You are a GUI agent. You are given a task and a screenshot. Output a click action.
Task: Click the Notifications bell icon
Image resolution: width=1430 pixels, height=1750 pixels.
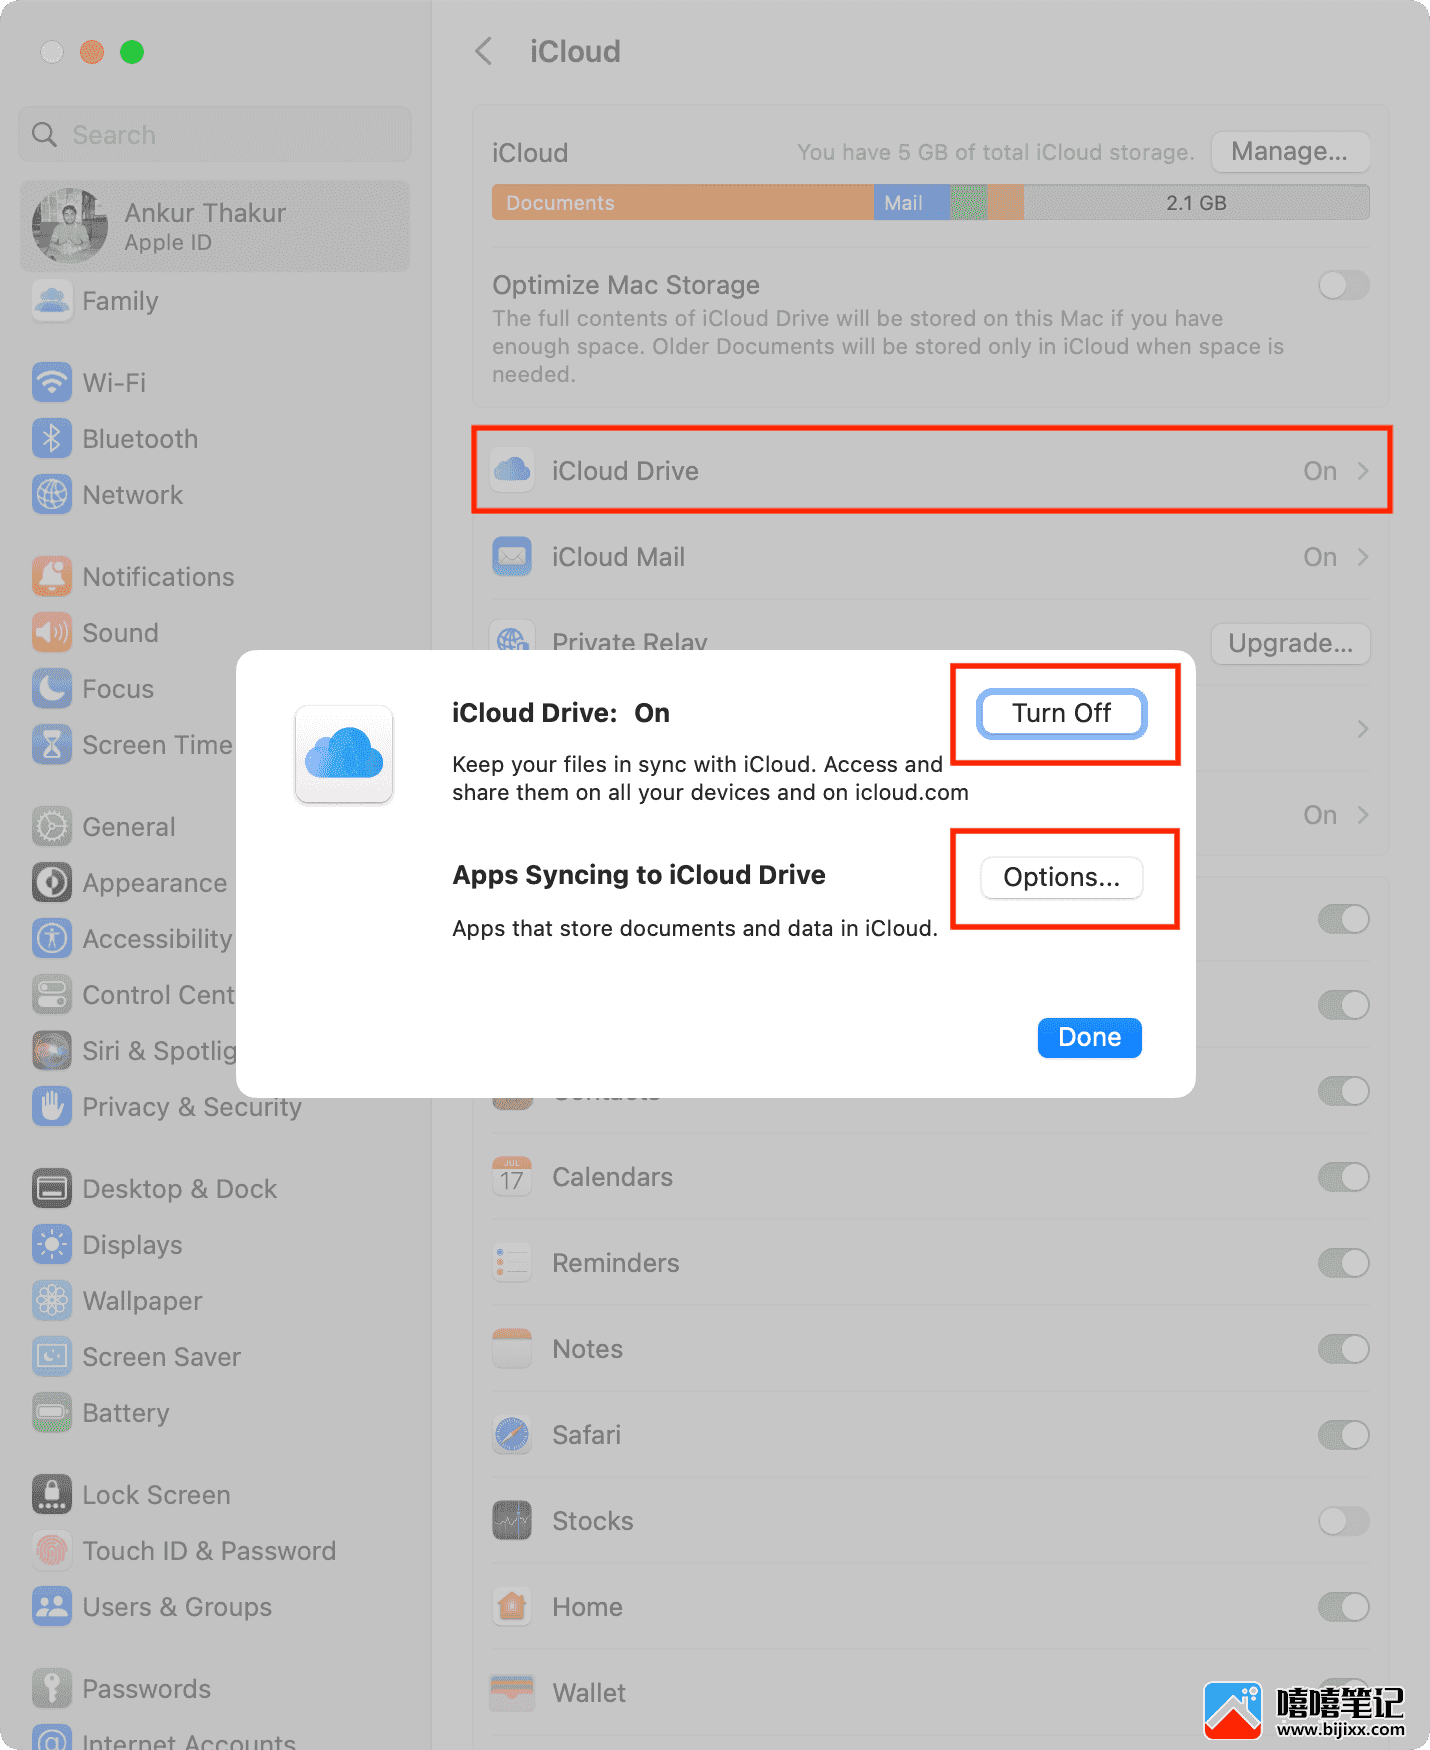pos(52,576)
